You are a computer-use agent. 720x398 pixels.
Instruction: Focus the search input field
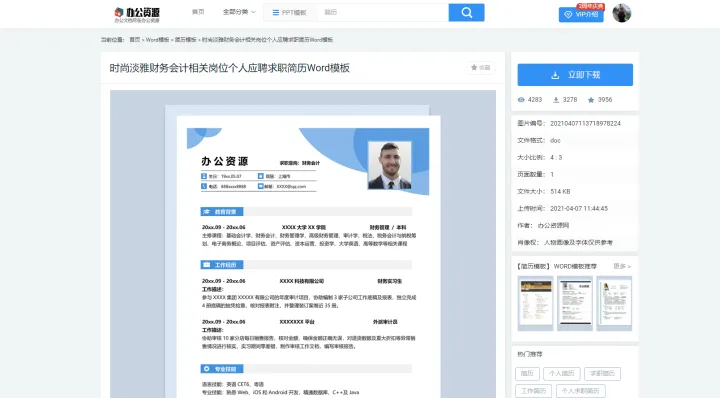(383, 12)
